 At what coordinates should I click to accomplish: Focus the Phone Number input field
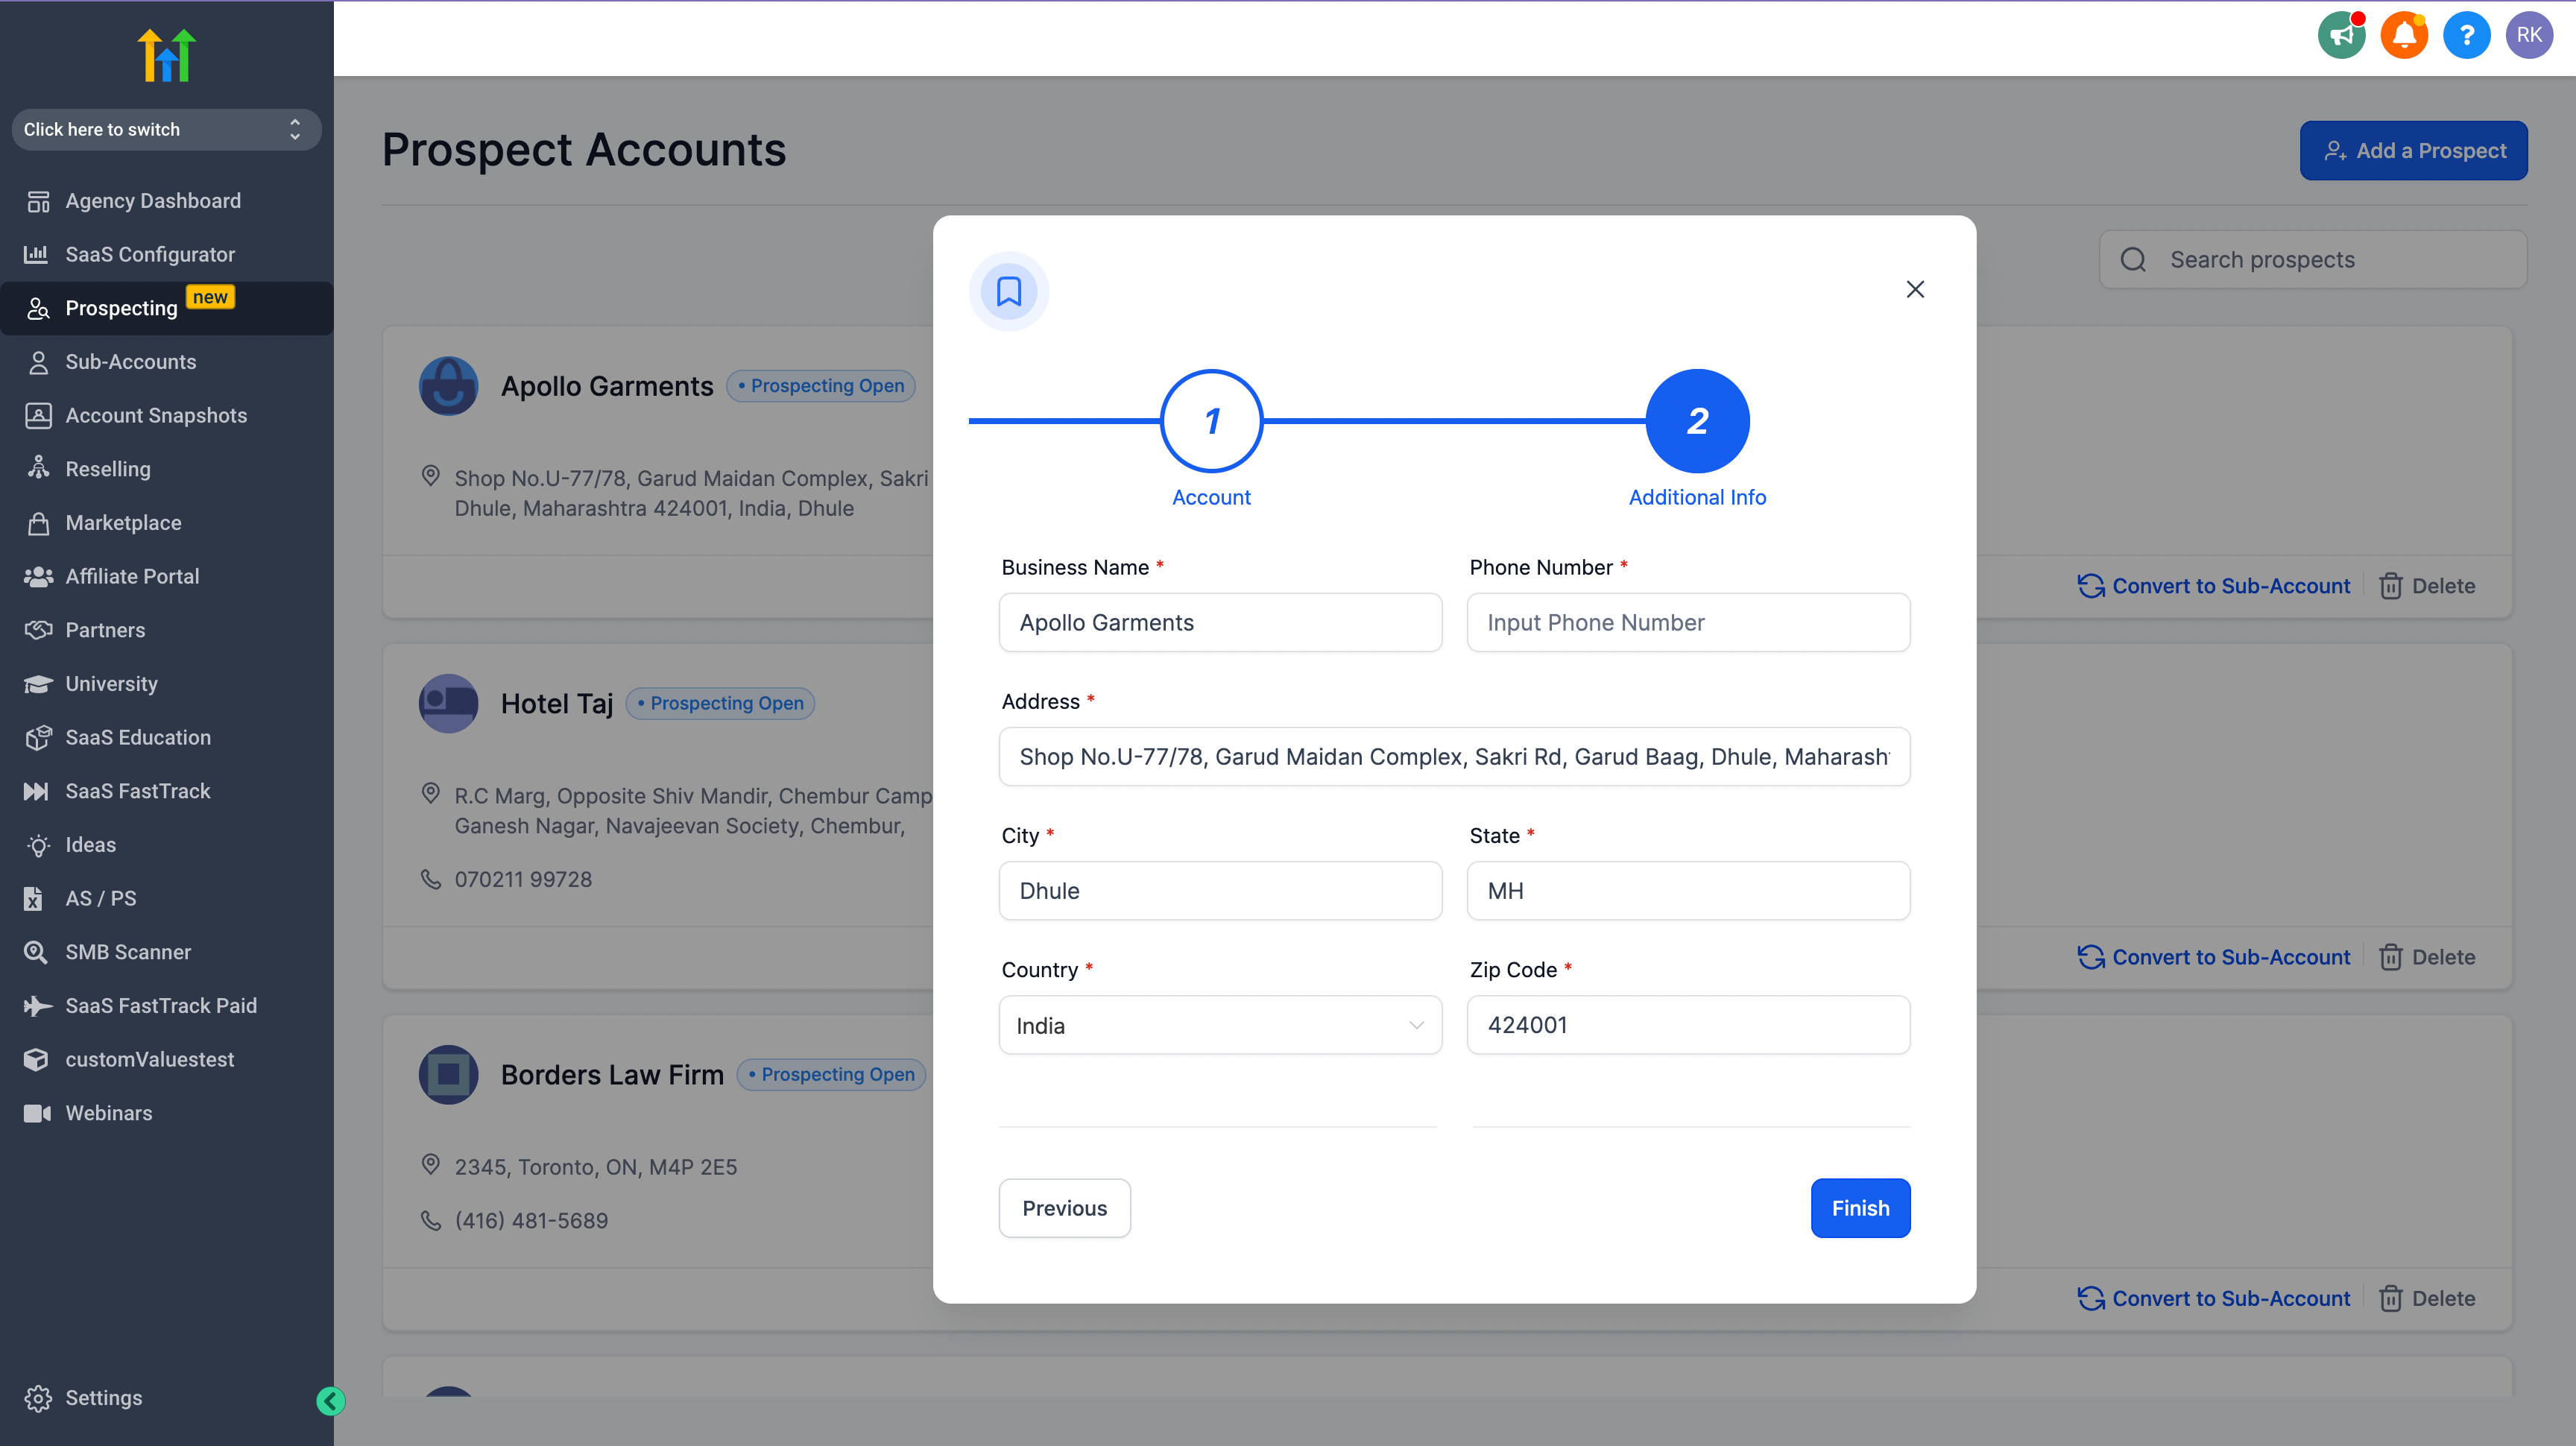click(x=1688, y=622)
